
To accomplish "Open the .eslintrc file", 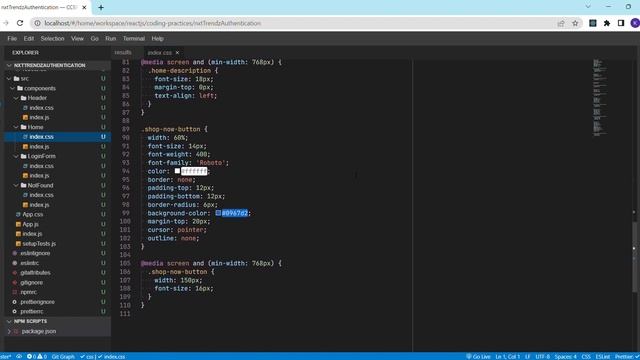I will click(x=29, y=263).
